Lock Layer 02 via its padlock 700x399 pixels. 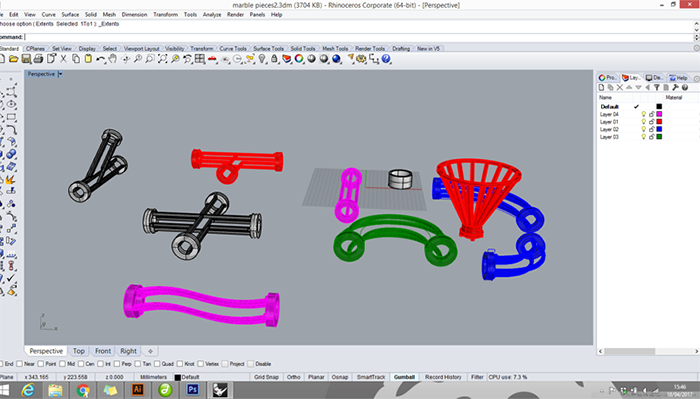651,129
